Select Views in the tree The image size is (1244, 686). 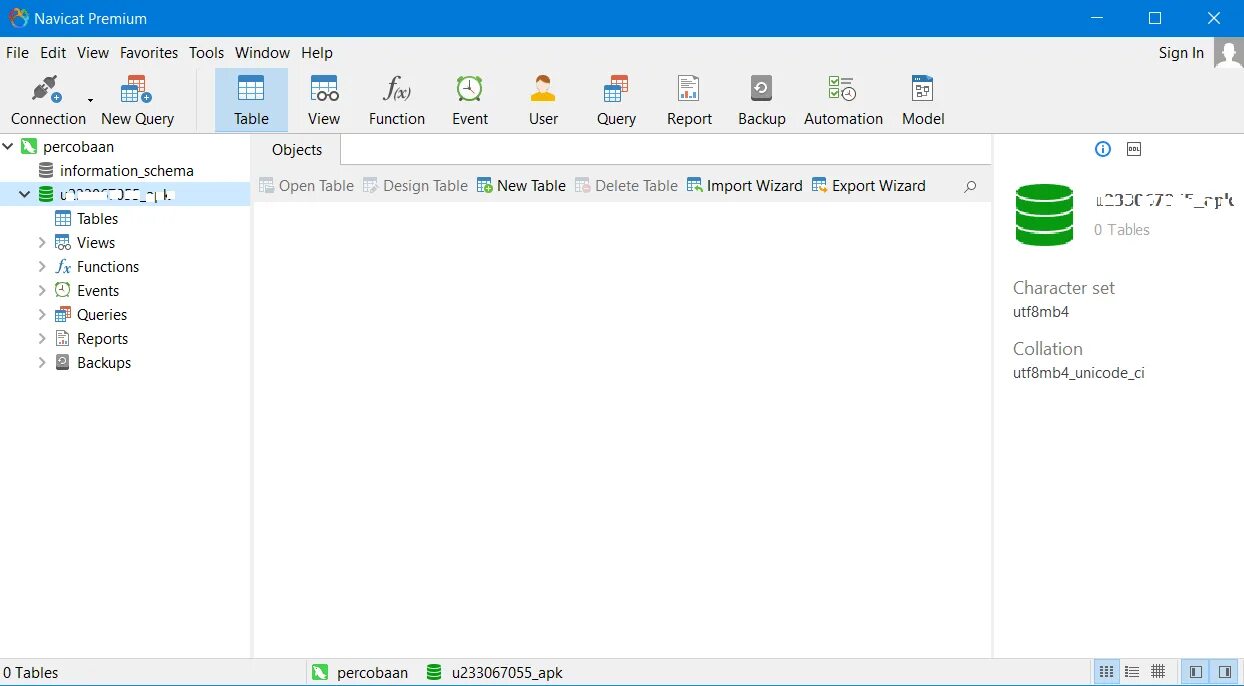pyautogui.click(x=95, y=243)
